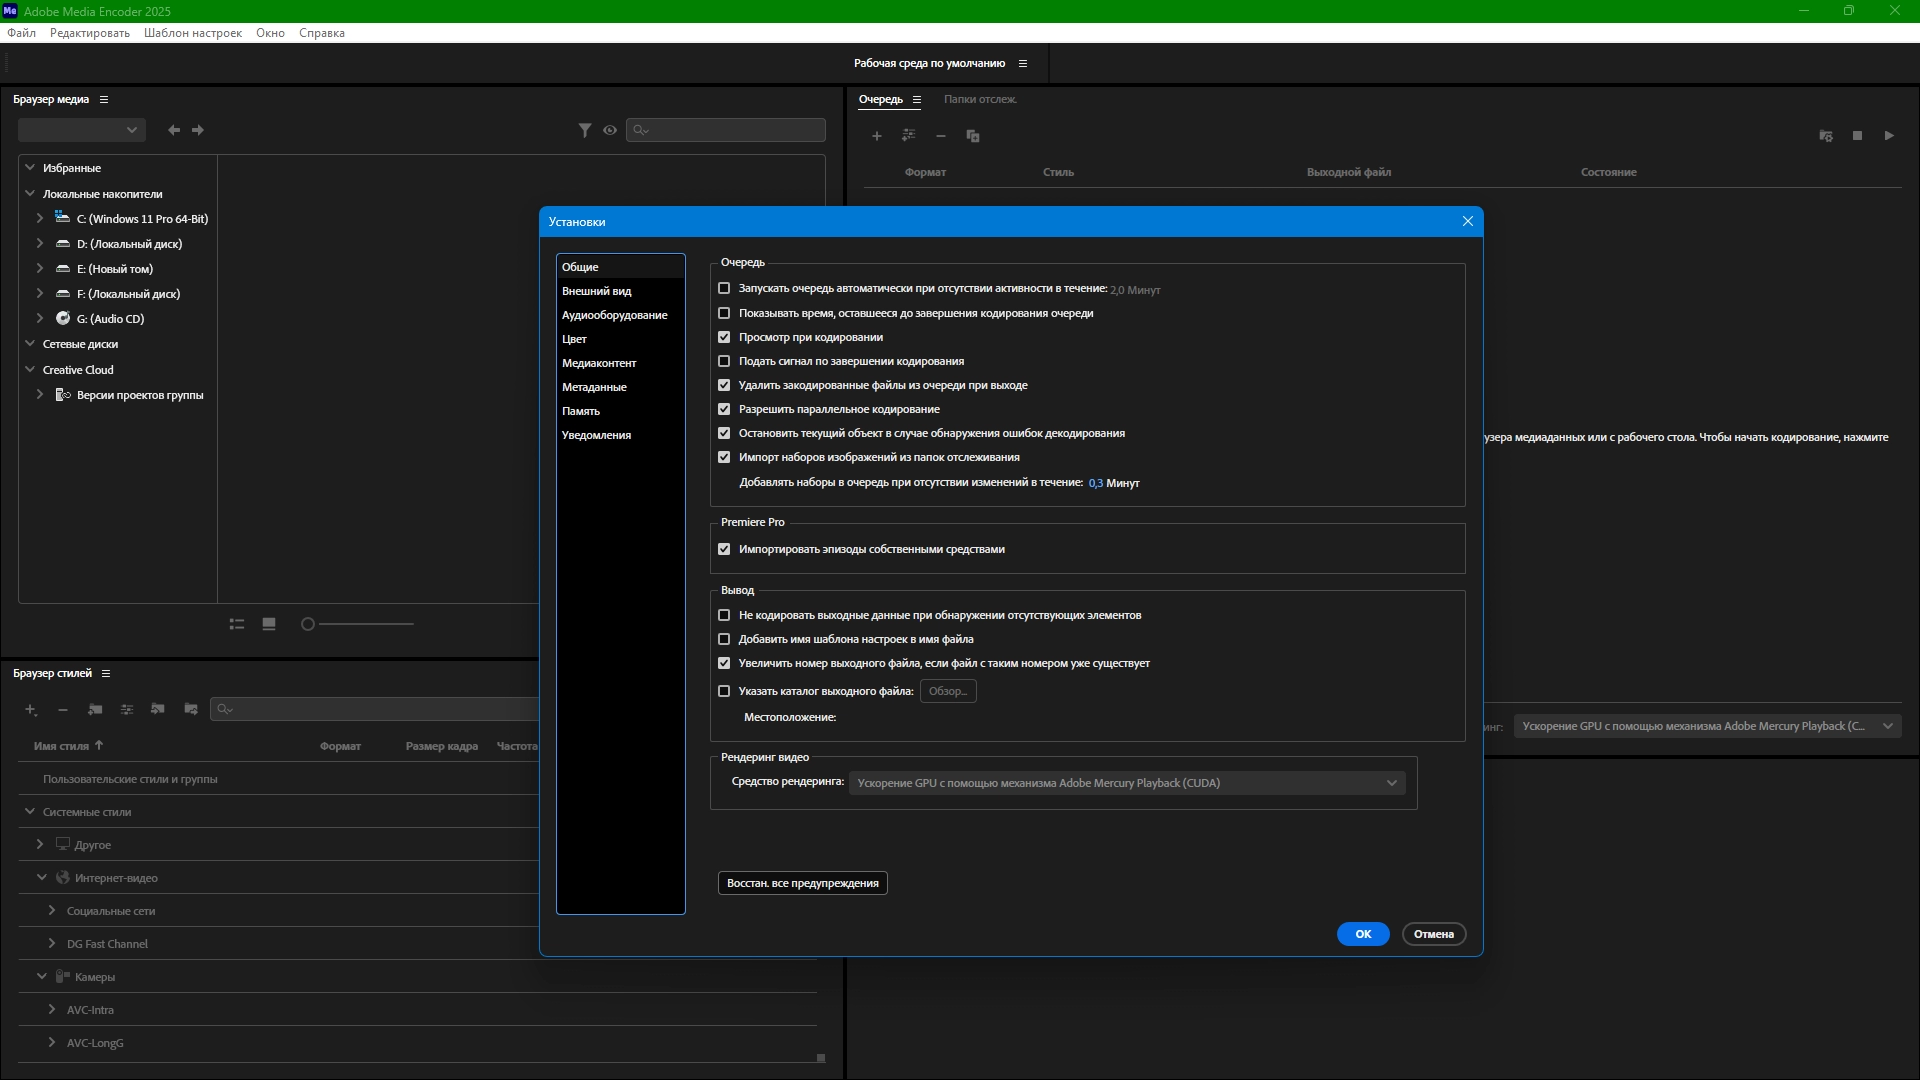
Task: Click the duplicate icon in Queue toolbar
Action: pos(973,136)
